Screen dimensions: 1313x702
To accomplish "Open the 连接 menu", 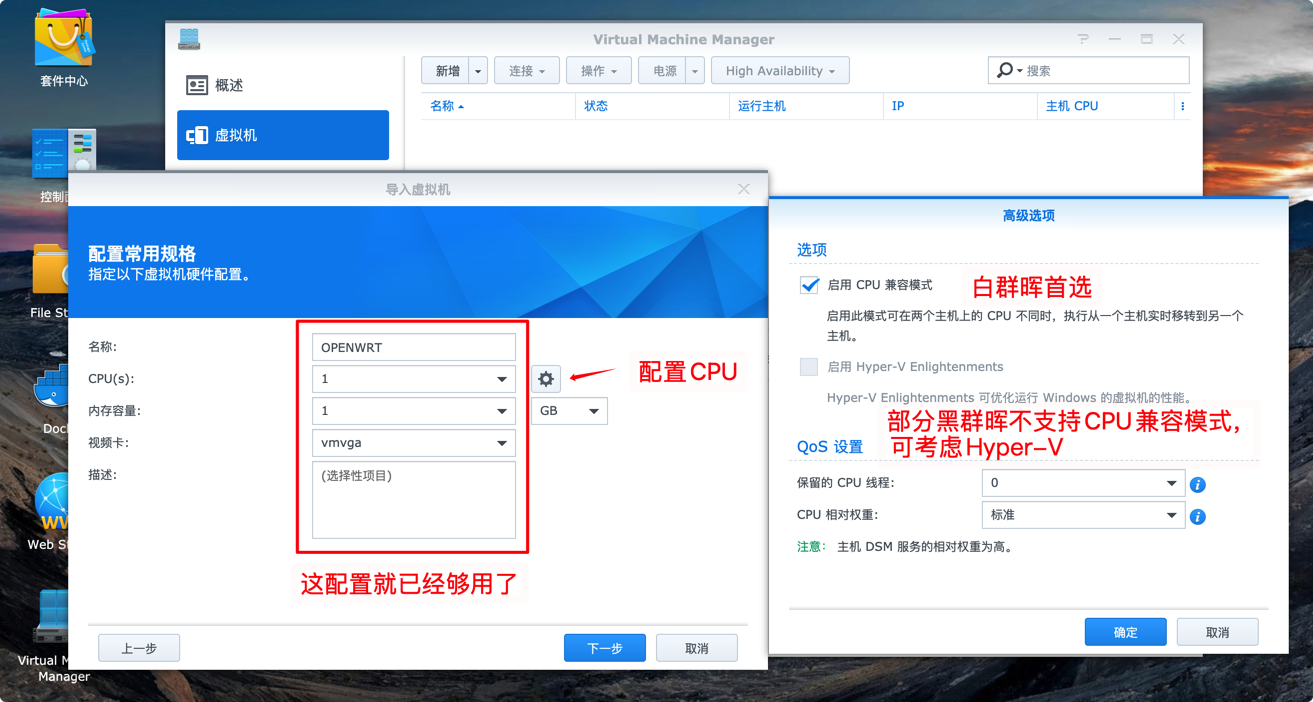I will tap(526, 71).
